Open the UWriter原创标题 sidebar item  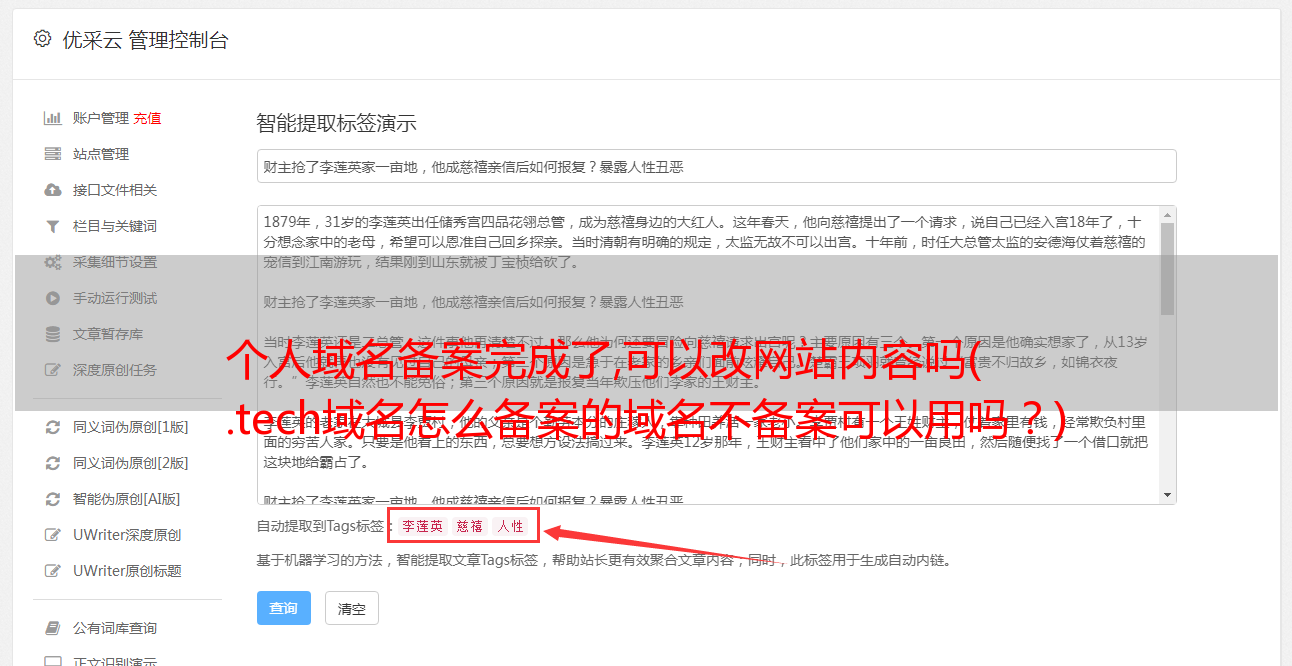(127, 571)
